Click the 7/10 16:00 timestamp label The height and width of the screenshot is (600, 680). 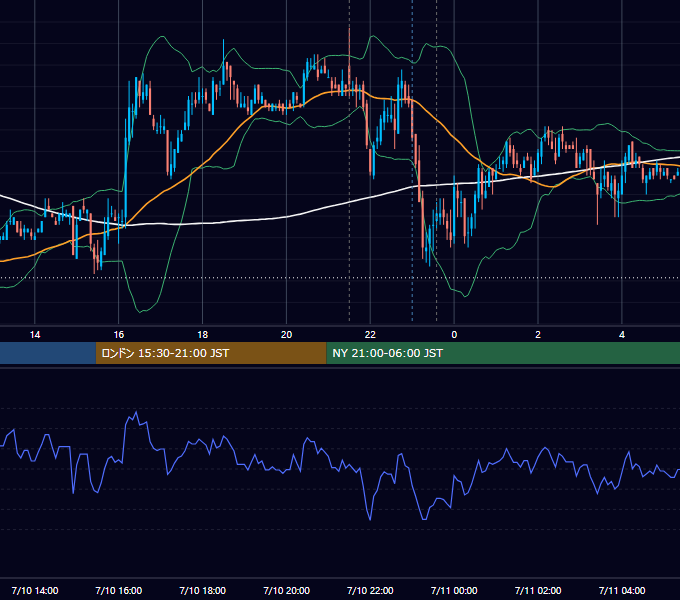pyautogui.click(x=118, y=590)
